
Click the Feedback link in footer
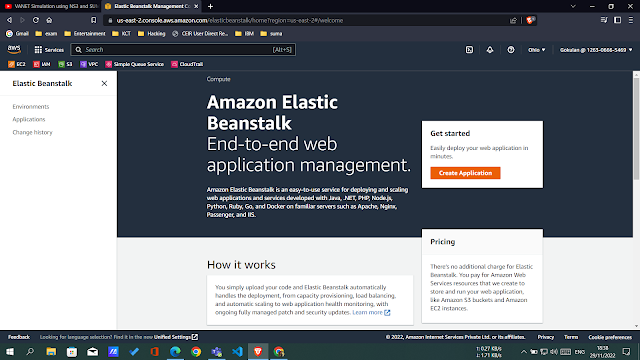point(19,337)
